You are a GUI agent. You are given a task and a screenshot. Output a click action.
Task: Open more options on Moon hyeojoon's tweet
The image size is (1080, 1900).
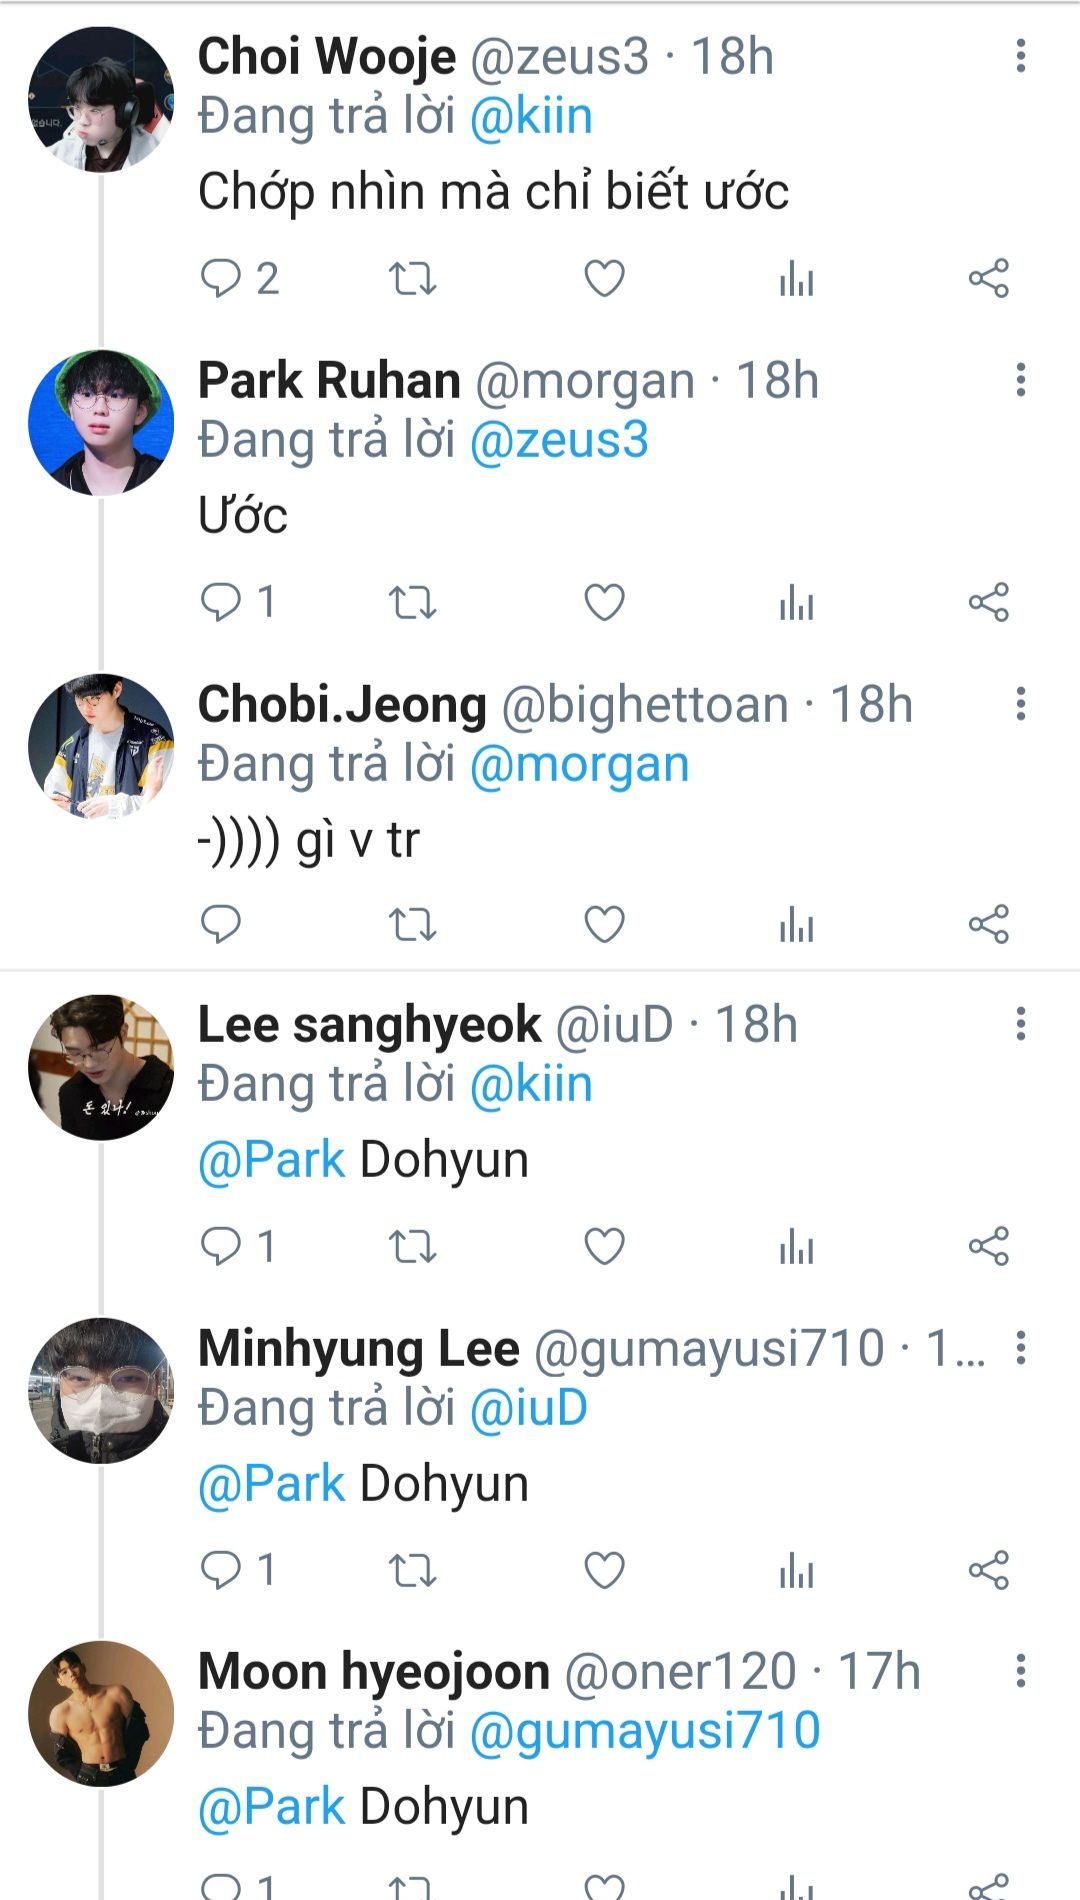[x=1020, y=1670]
